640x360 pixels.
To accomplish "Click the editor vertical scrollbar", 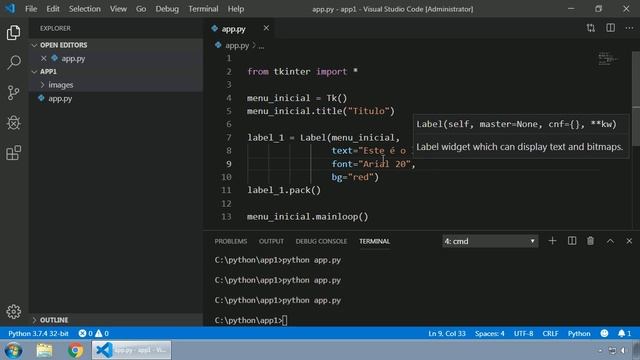I will 636,98.
